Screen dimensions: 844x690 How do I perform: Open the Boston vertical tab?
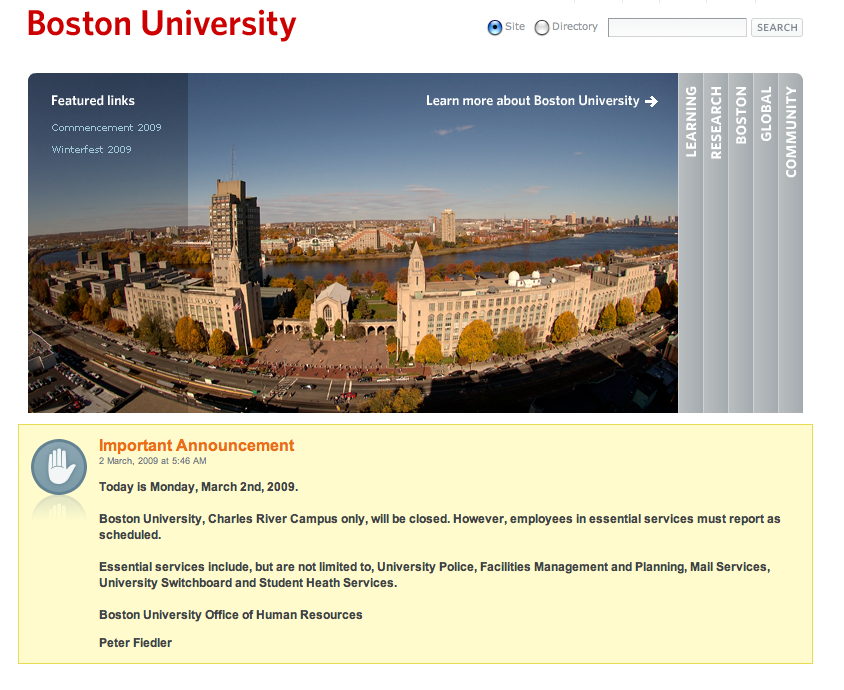click(x=741, y=116)
